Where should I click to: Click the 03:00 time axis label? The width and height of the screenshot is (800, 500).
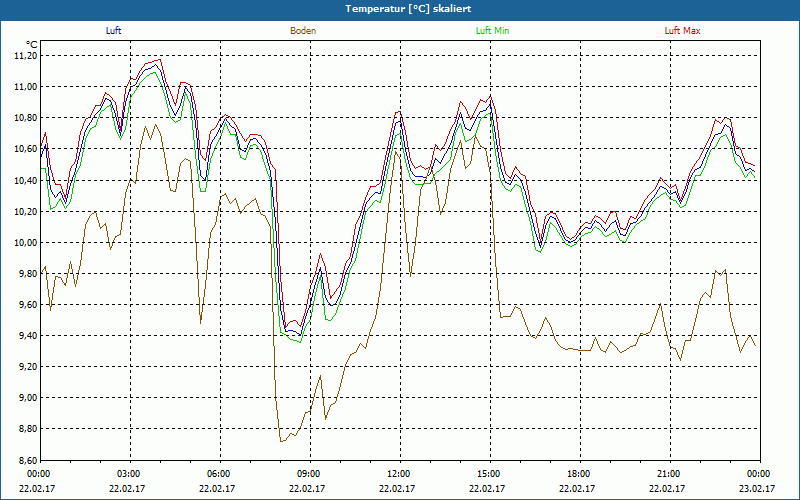(x=130, y=474)
